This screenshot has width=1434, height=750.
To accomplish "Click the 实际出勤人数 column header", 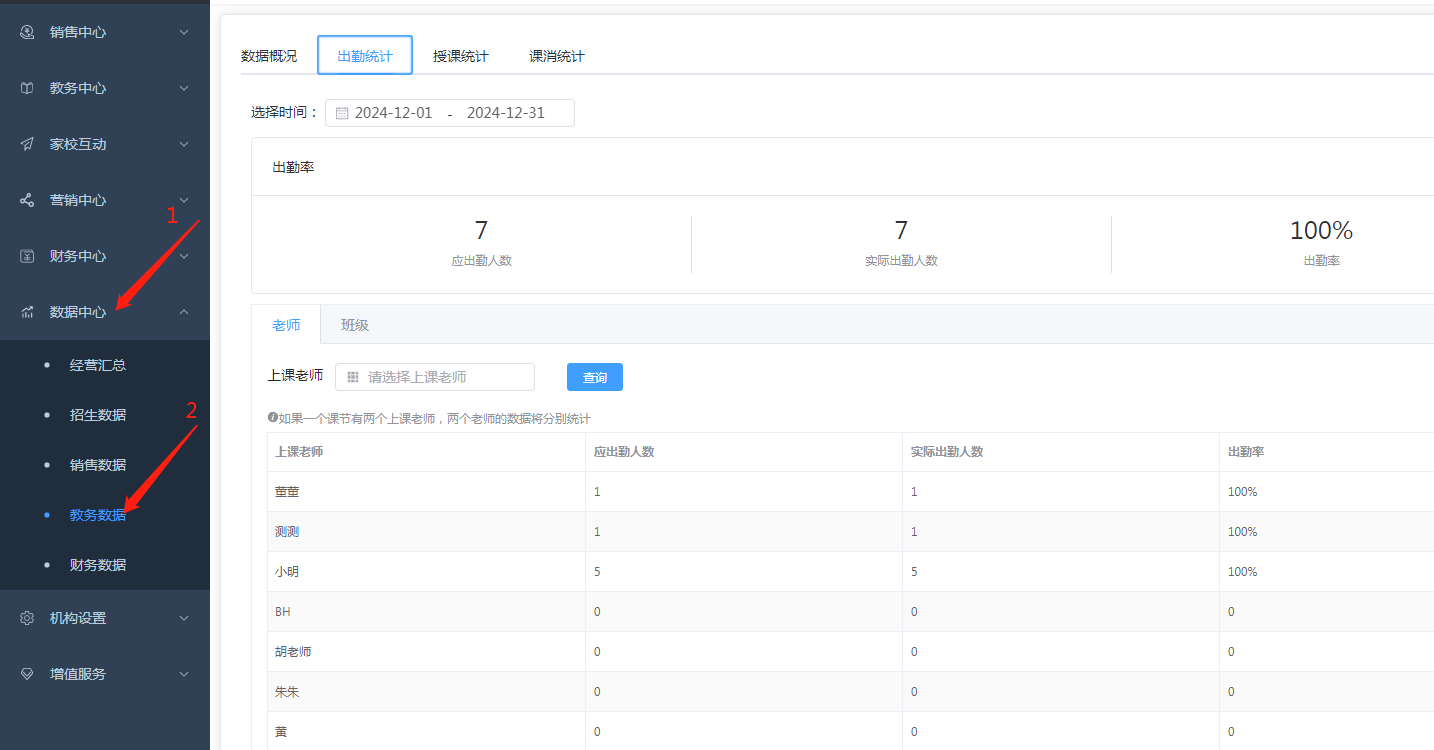I will (947, 452).
